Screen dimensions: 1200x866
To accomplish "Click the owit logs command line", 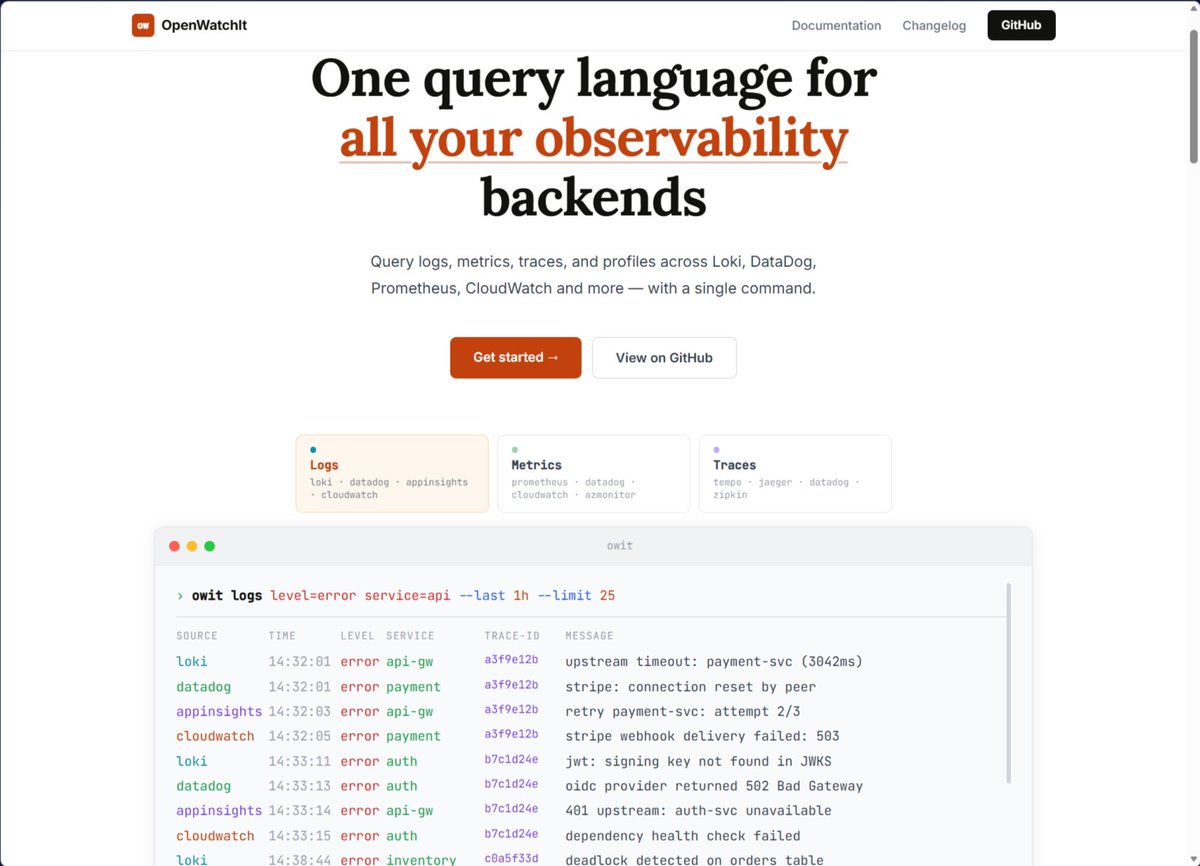I will [x=396, y=595].
